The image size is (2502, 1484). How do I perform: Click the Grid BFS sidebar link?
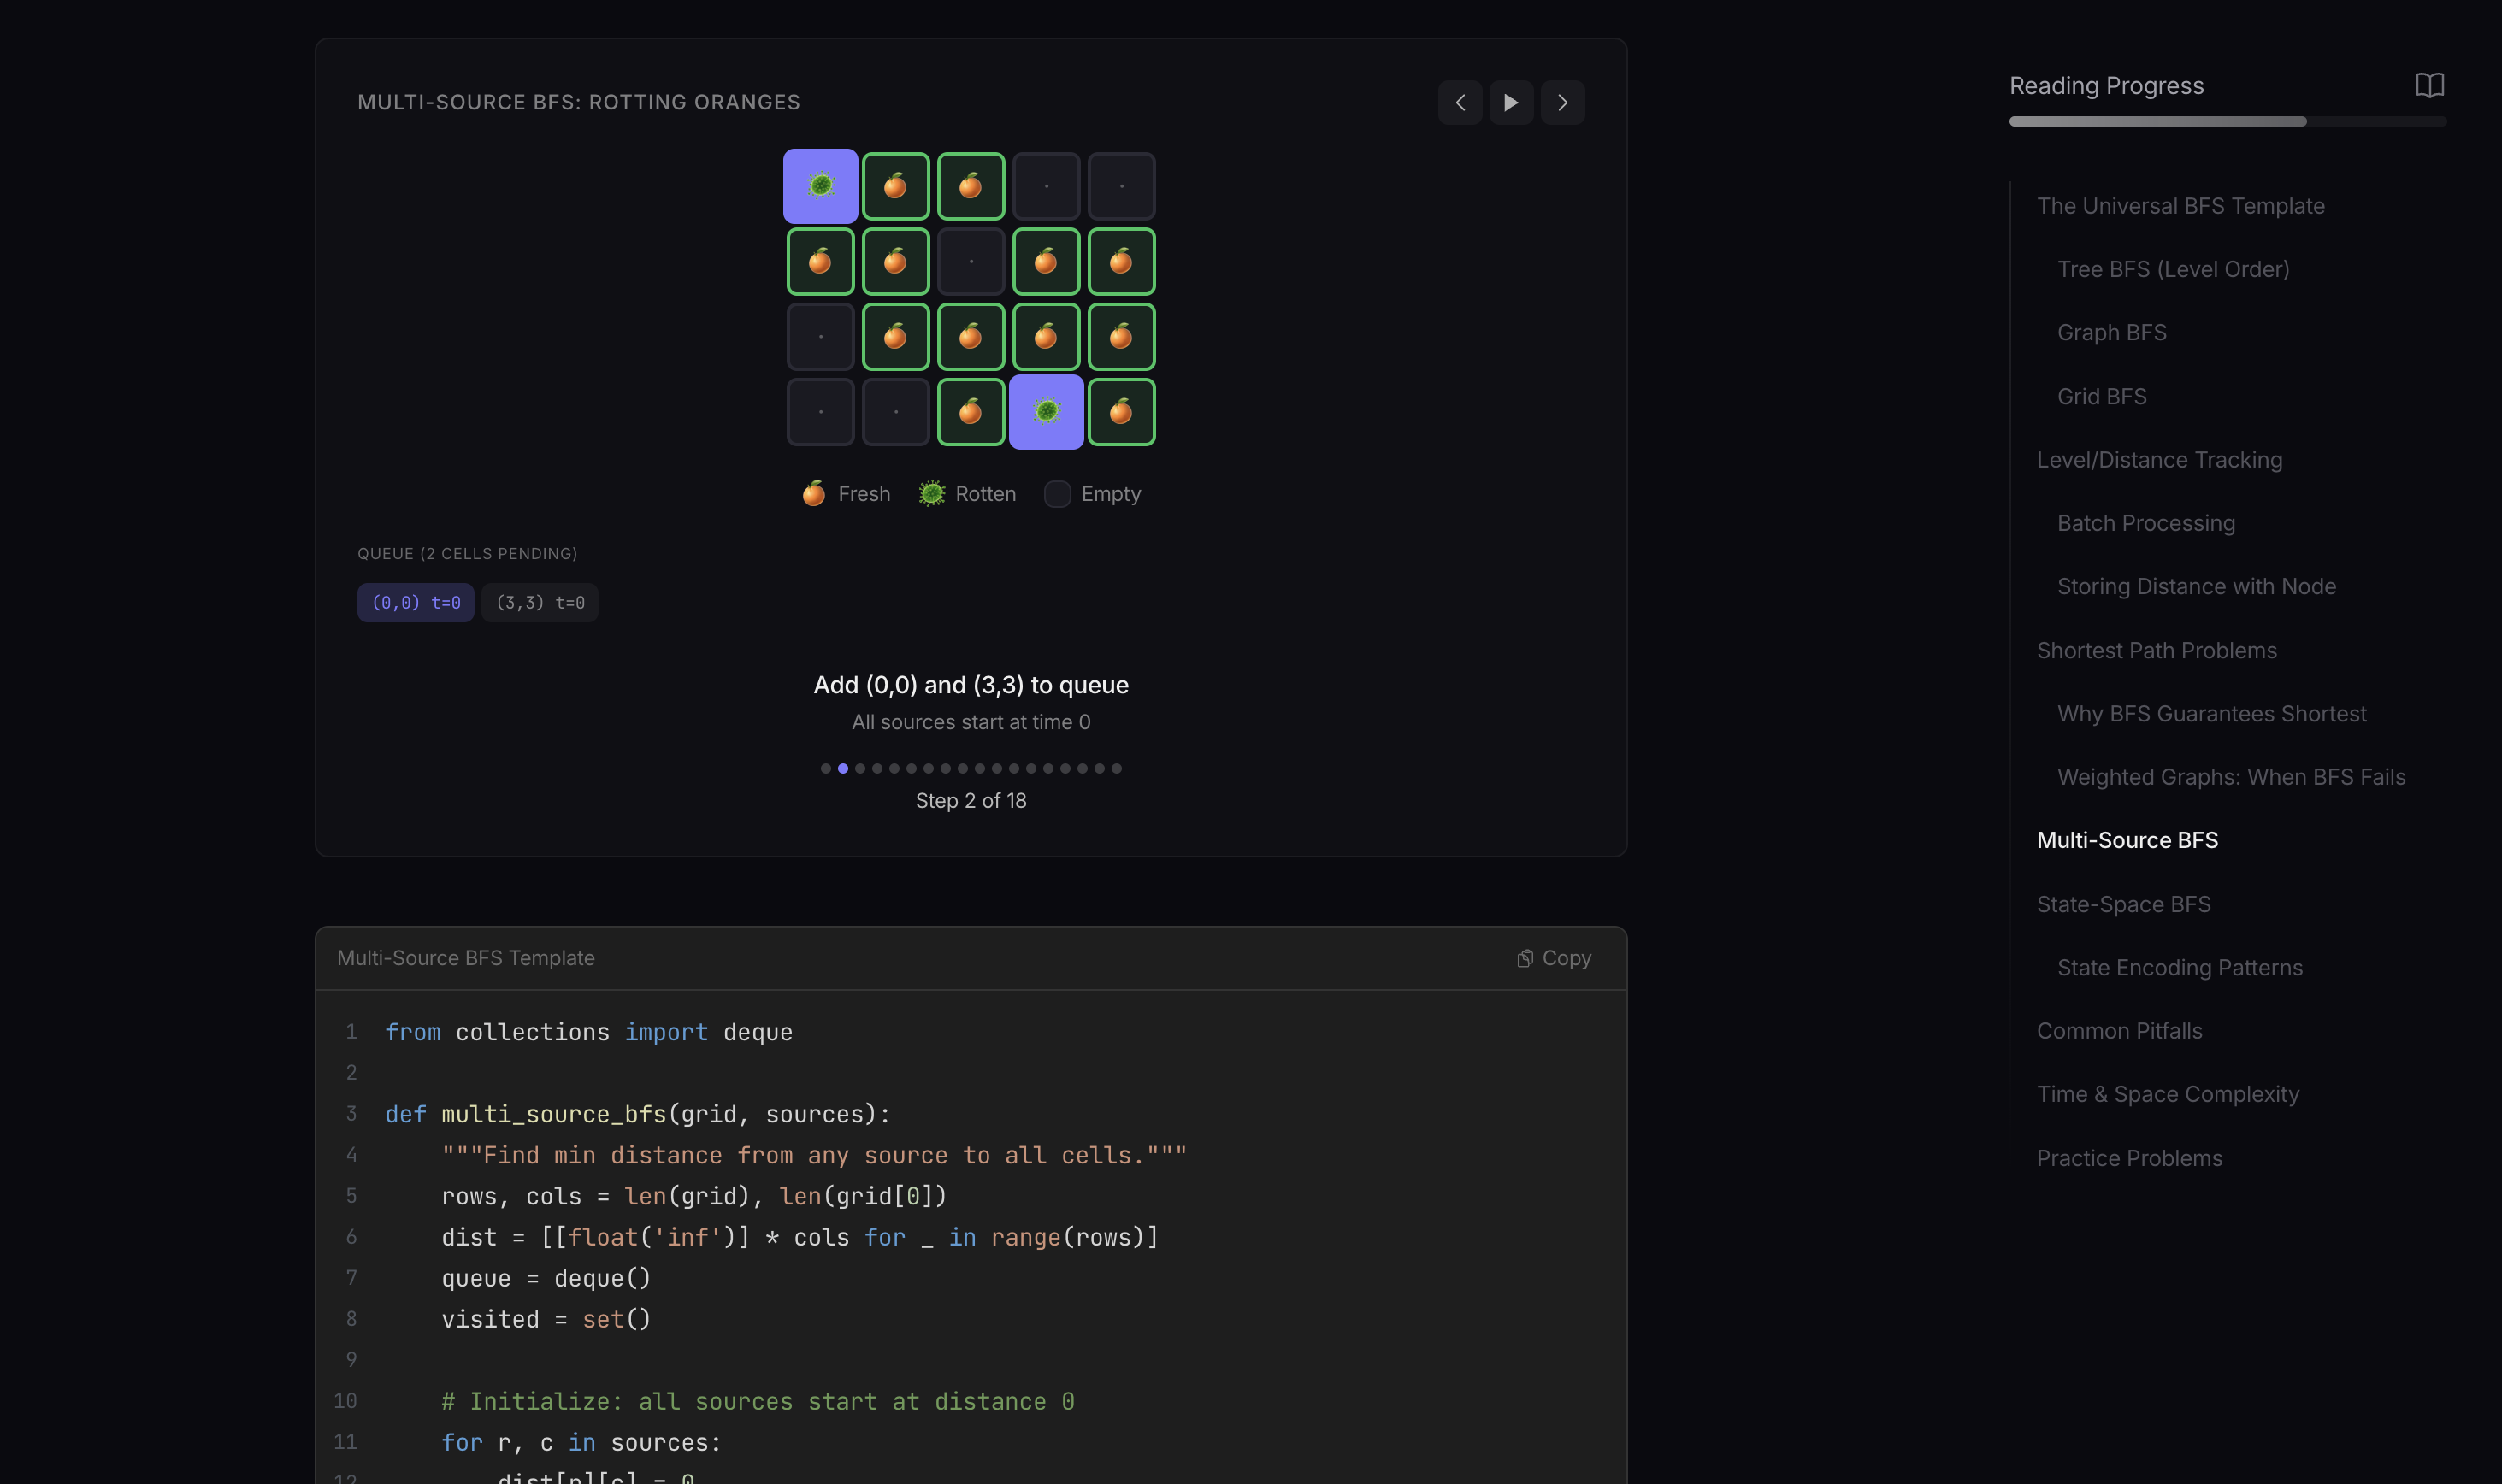[x=2101, y=396]
